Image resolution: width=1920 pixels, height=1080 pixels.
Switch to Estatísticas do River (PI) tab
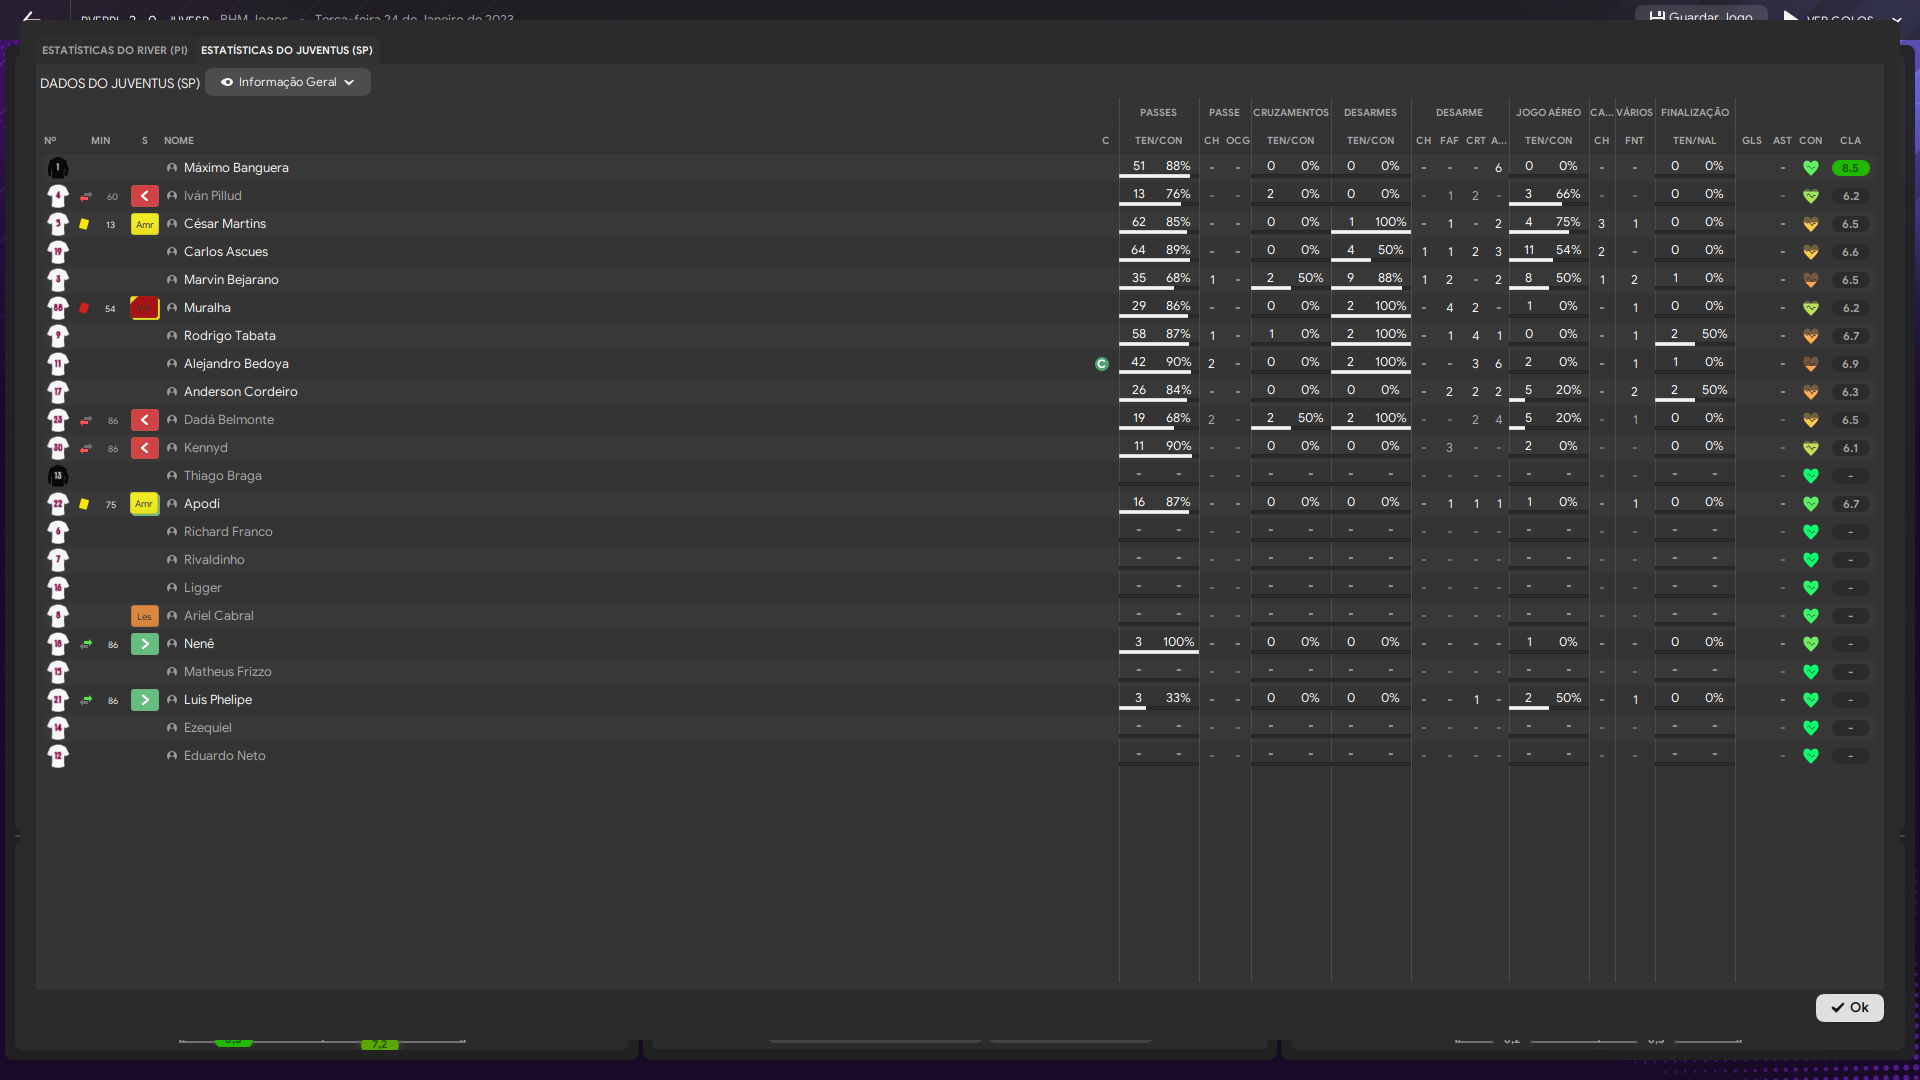pos(114,50)
